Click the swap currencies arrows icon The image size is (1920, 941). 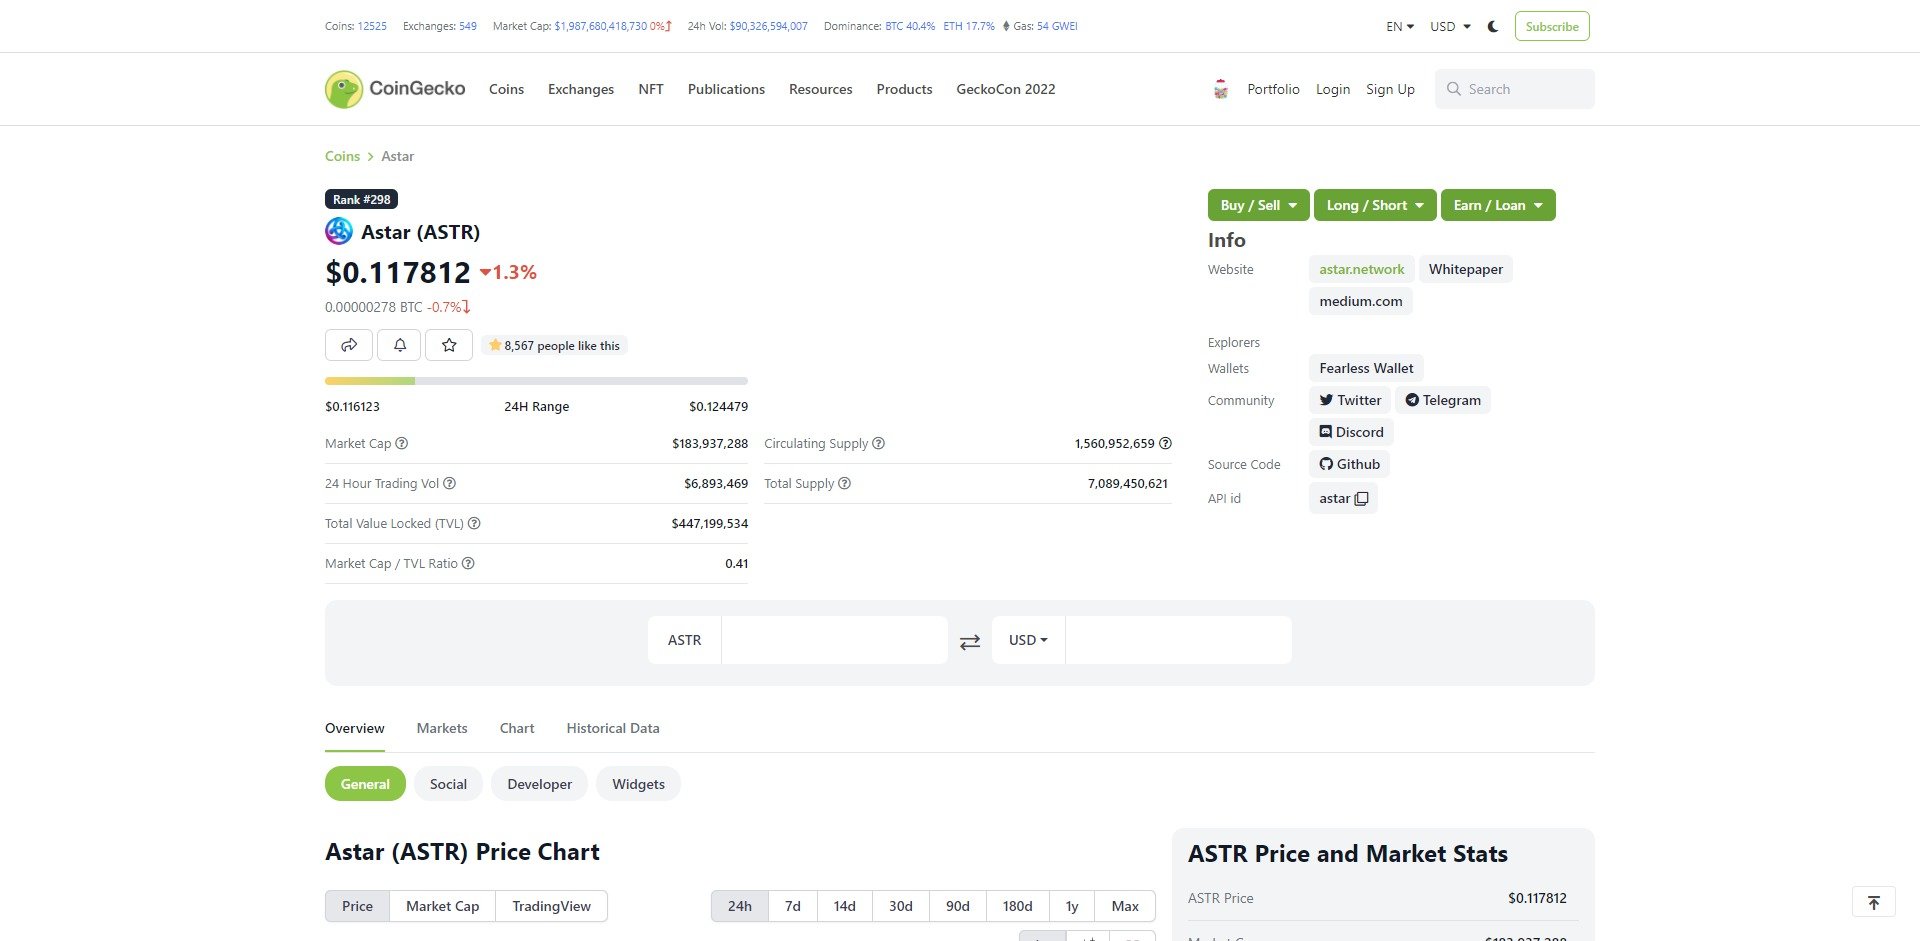(969, 642)
